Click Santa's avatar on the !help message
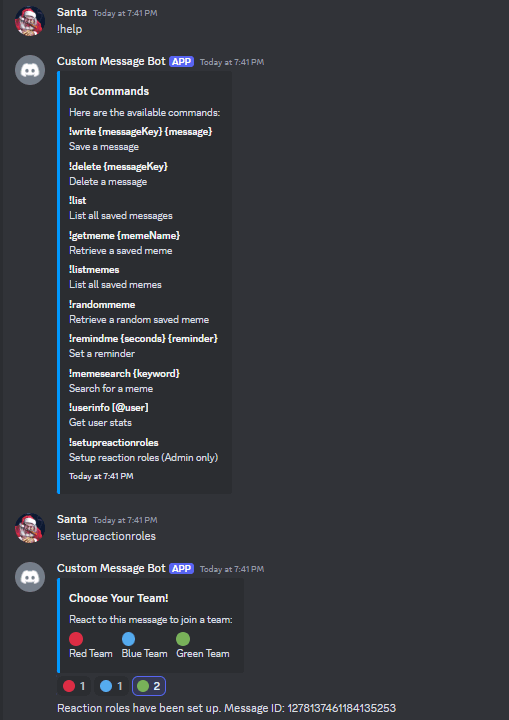This screenshot has height=720, width=509. (30, 21)
